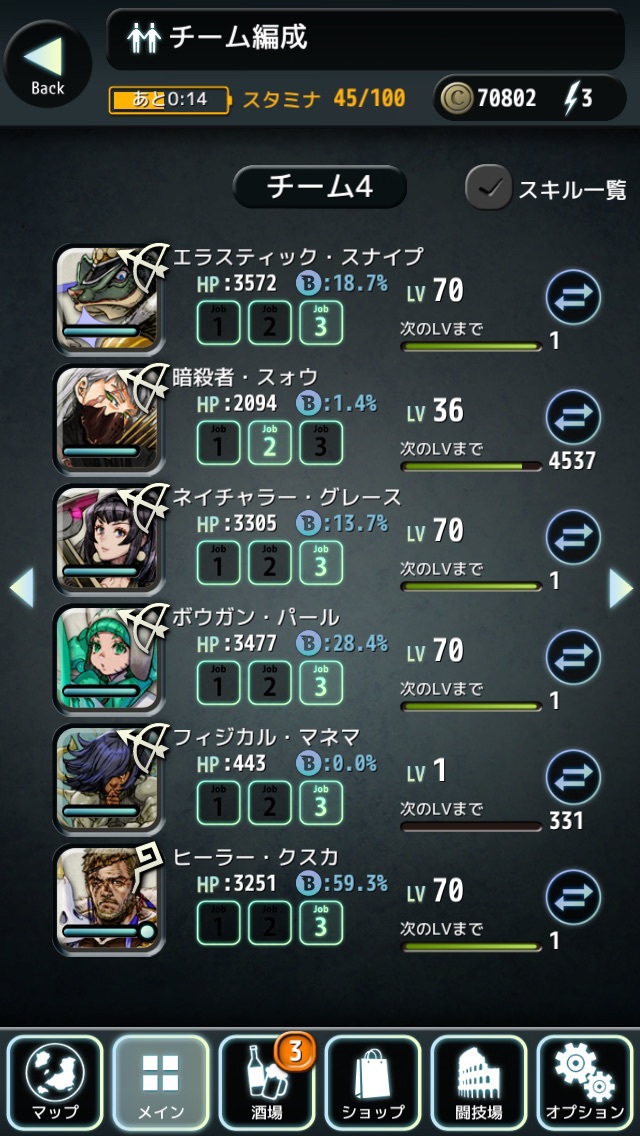Open the チーム4 team selector
The image size is (640, 1136).
320,187
